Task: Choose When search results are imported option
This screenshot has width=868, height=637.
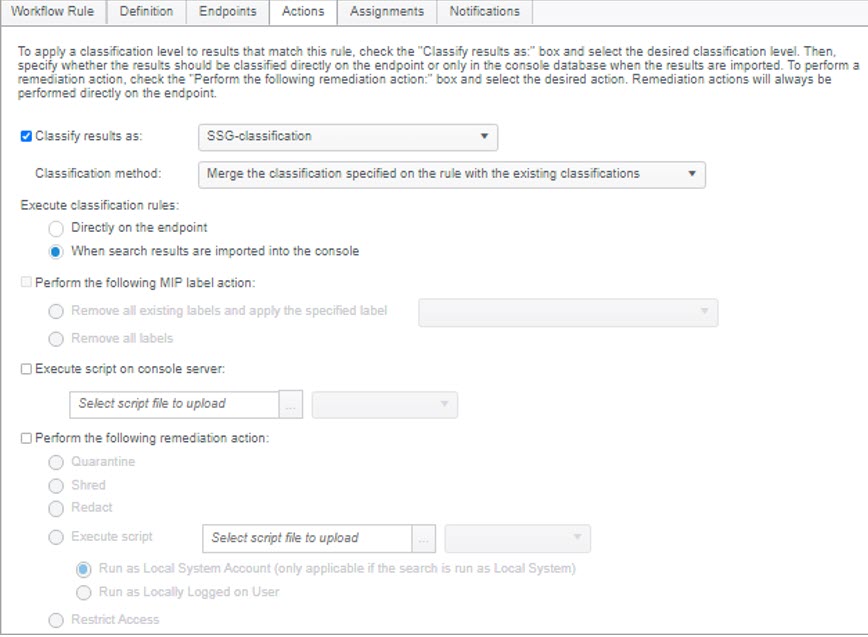Action: click(56, 251)
